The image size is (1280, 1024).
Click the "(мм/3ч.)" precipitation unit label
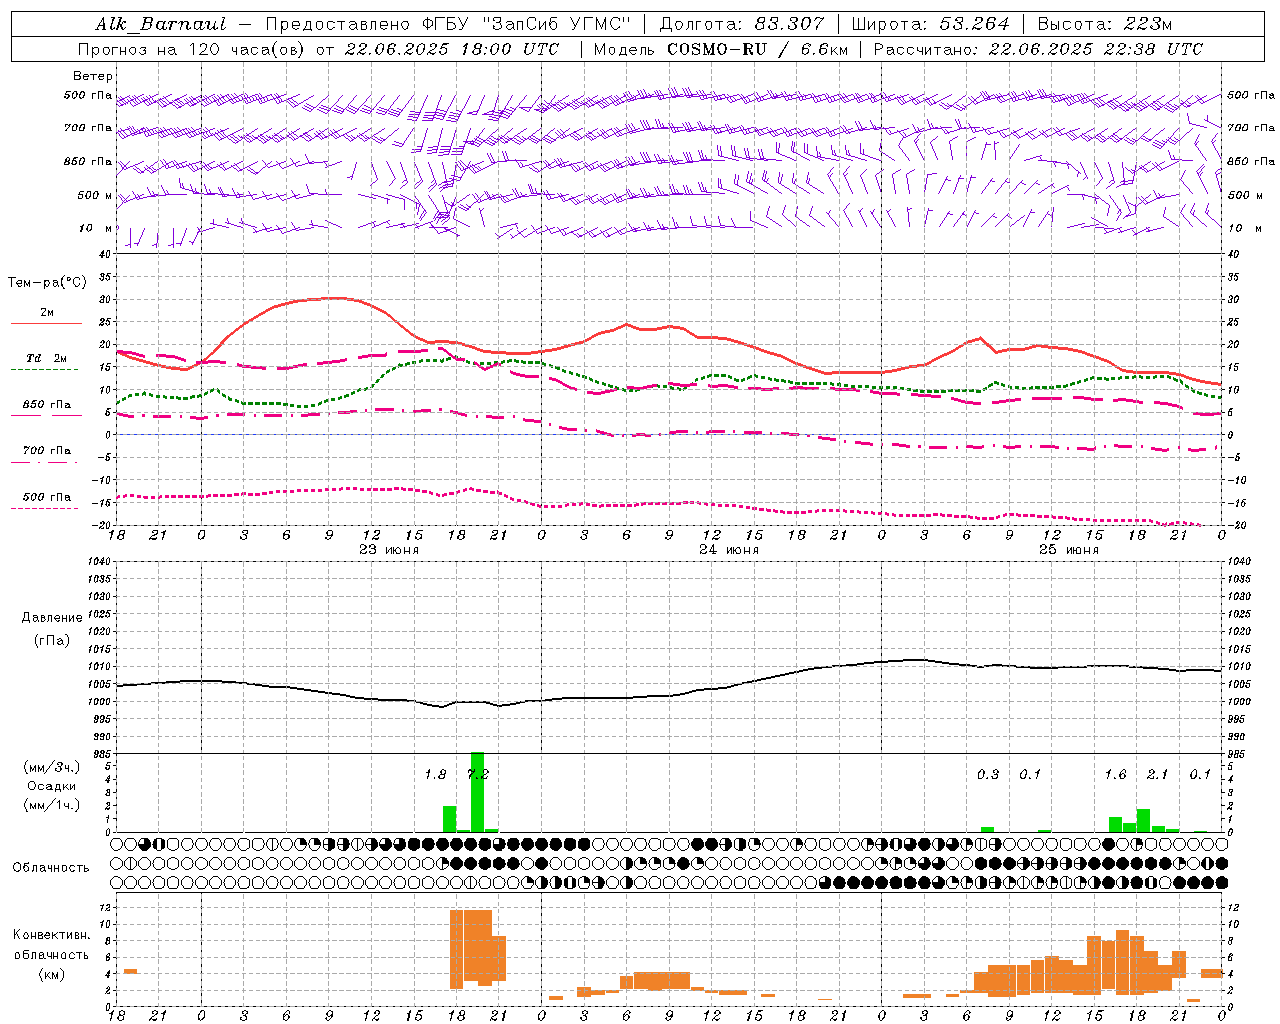(52, 767)
